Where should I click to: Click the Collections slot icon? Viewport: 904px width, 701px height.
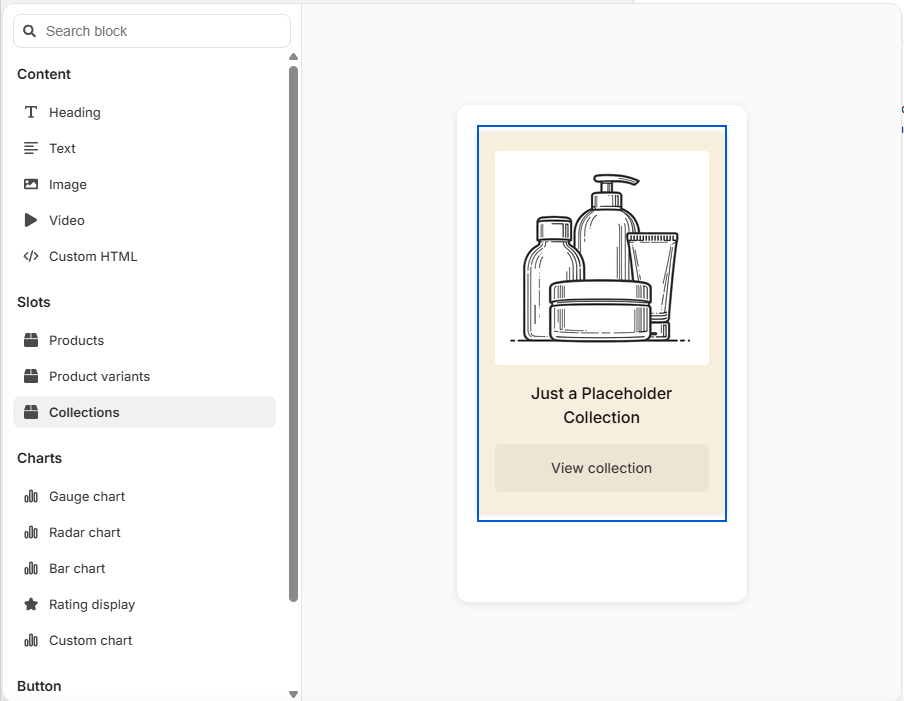(31, 412)
